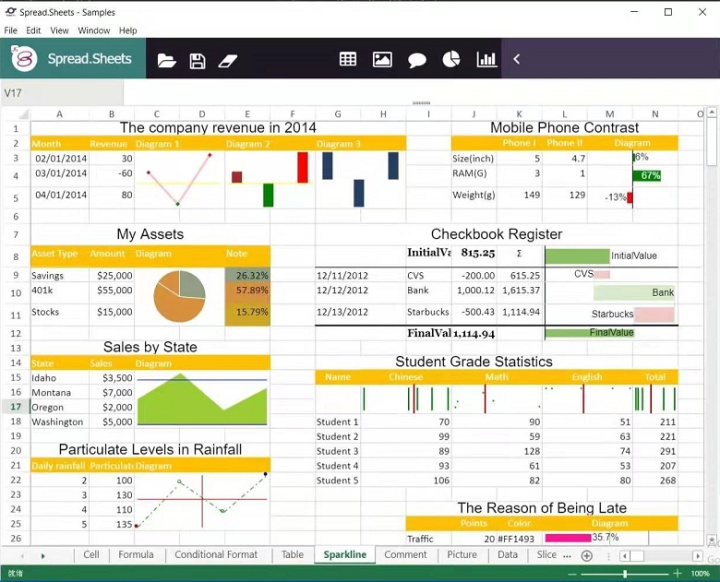Click the Oregon state cell
The width and height of the screenshot is (720, 582).
coord(60,407)
